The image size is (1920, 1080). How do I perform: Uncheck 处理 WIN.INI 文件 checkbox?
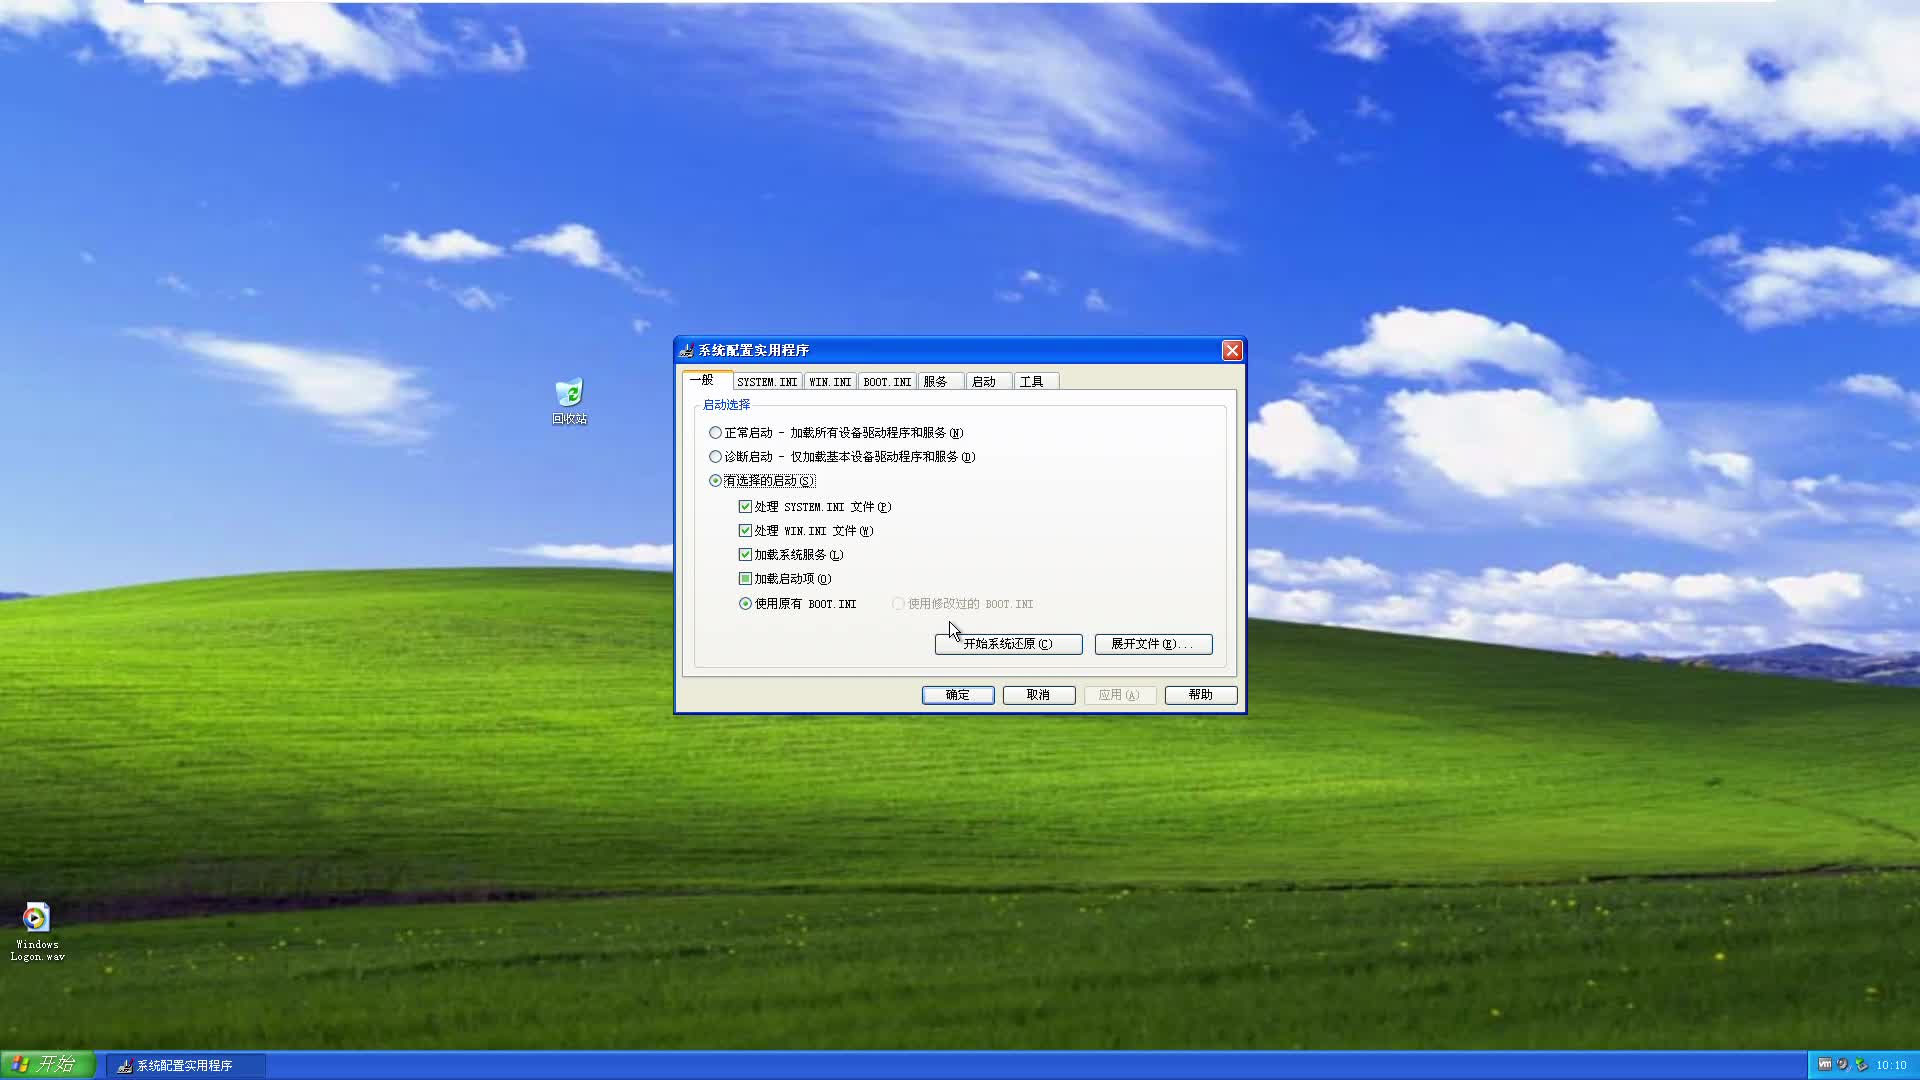745,530
